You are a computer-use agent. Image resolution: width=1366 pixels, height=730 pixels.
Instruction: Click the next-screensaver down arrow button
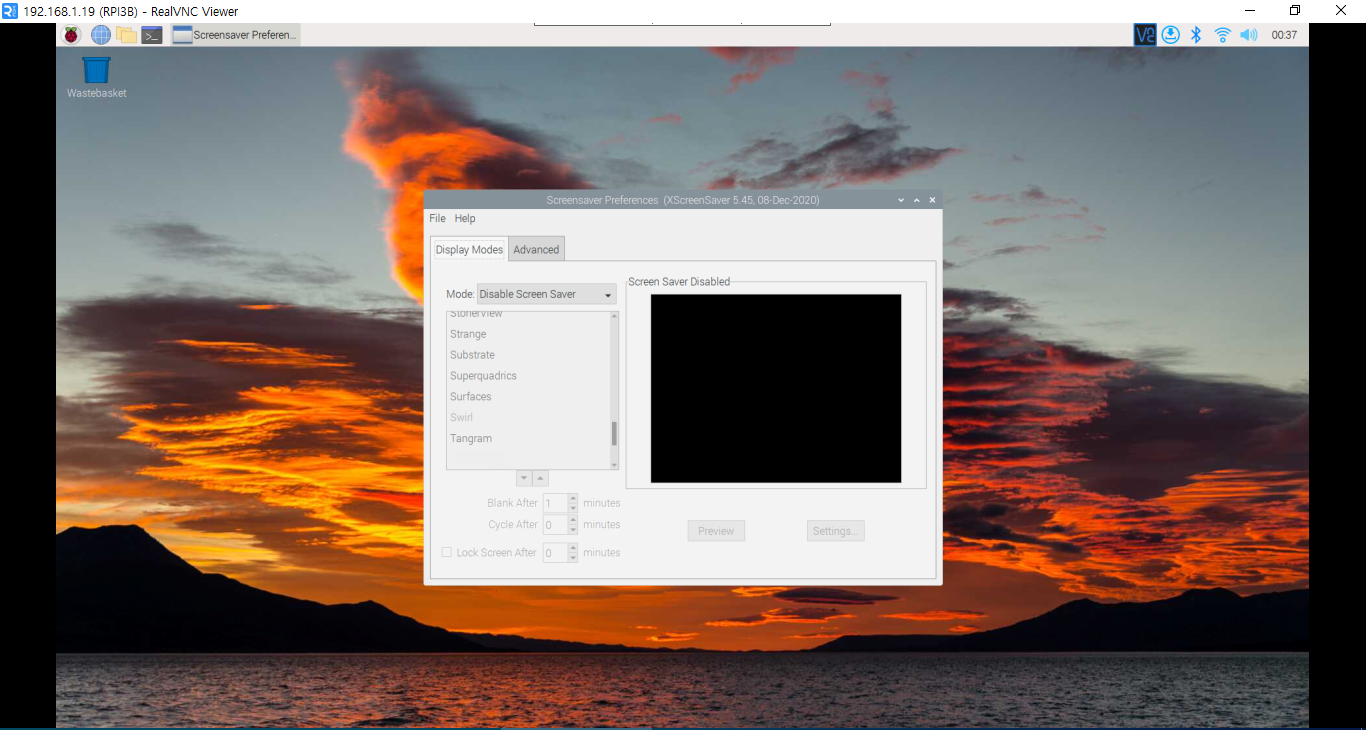tap(524, 479)
